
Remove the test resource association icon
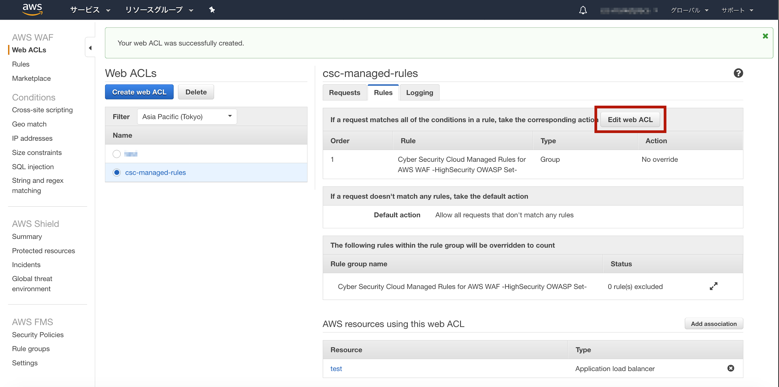coord(730,369)
